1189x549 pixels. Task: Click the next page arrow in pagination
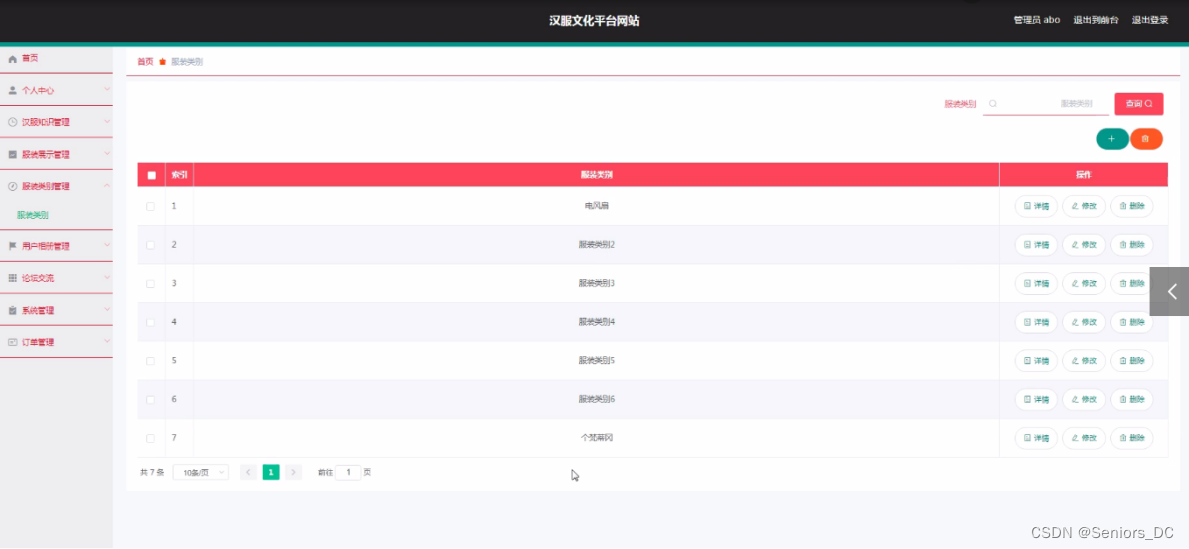click(x=293, y=472)
